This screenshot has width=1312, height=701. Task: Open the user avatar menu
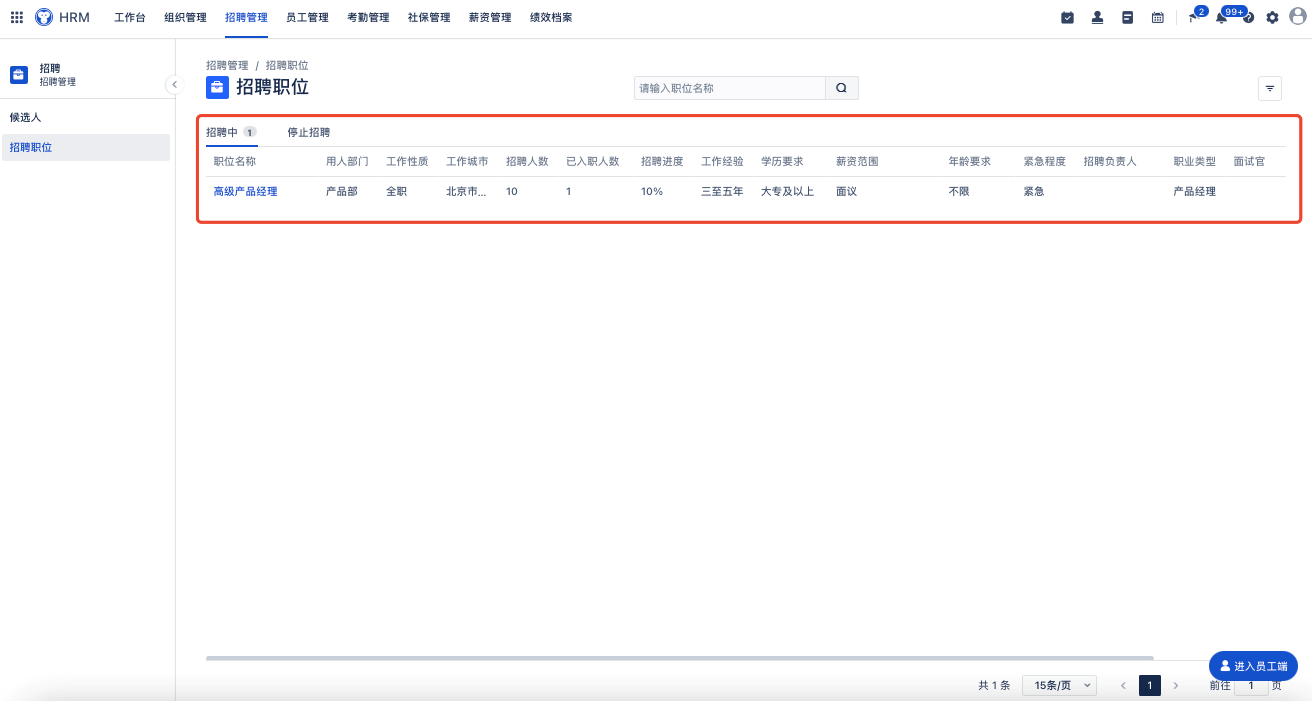(x=1298, y=17)
